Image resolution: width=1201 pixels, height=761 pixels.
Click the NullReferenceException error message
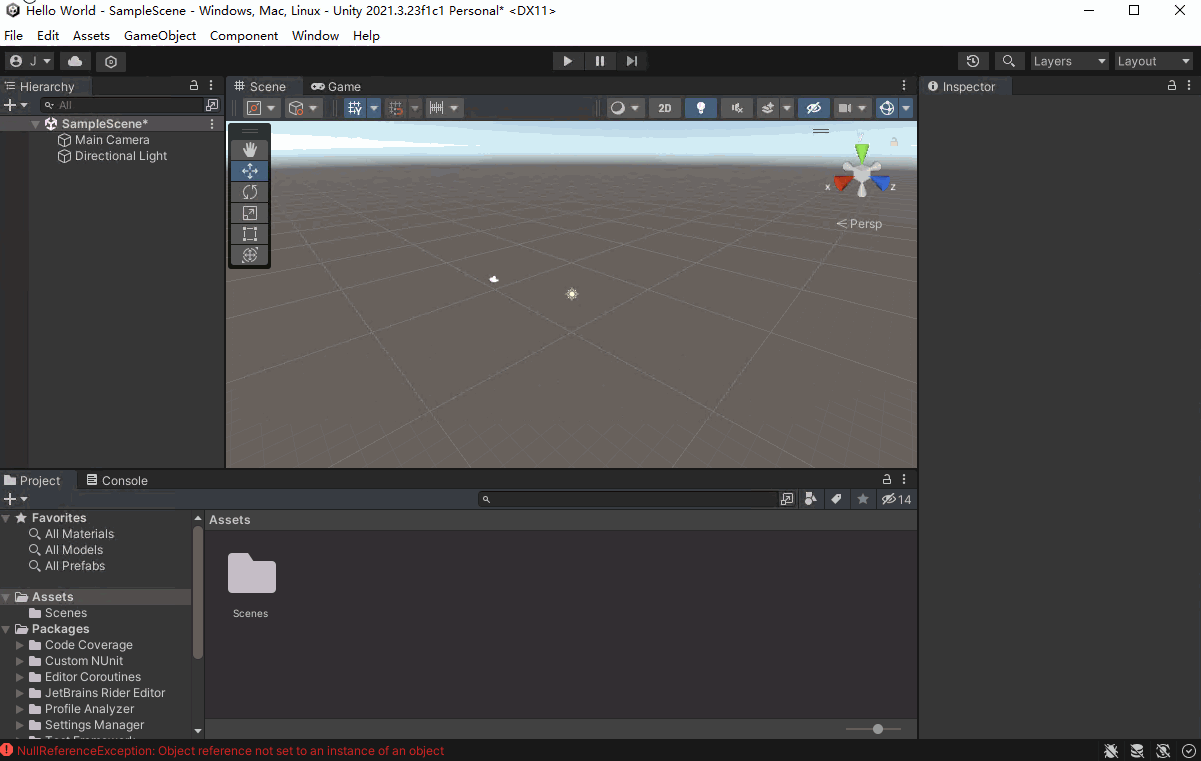tap(230, 751)
